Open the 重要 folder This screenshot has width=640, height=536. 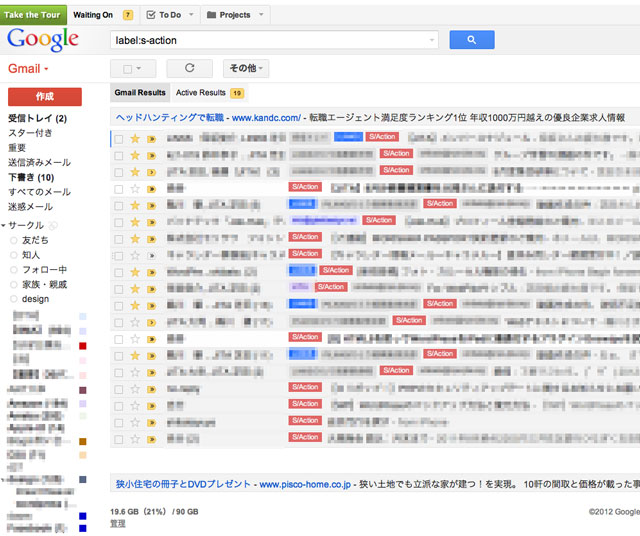17,148
